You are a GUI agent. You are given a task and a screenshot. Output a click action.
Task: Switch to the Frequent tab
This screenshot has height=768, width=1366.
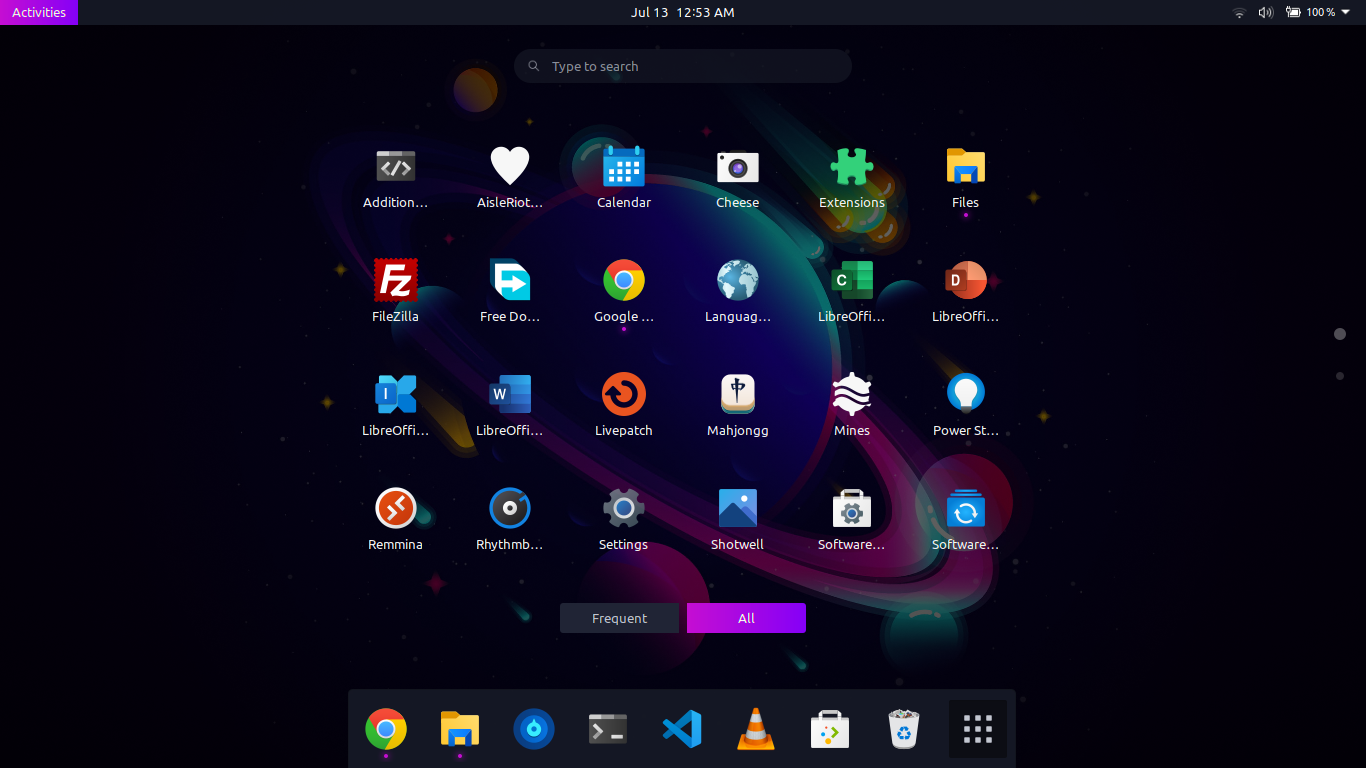coord(619,618)
